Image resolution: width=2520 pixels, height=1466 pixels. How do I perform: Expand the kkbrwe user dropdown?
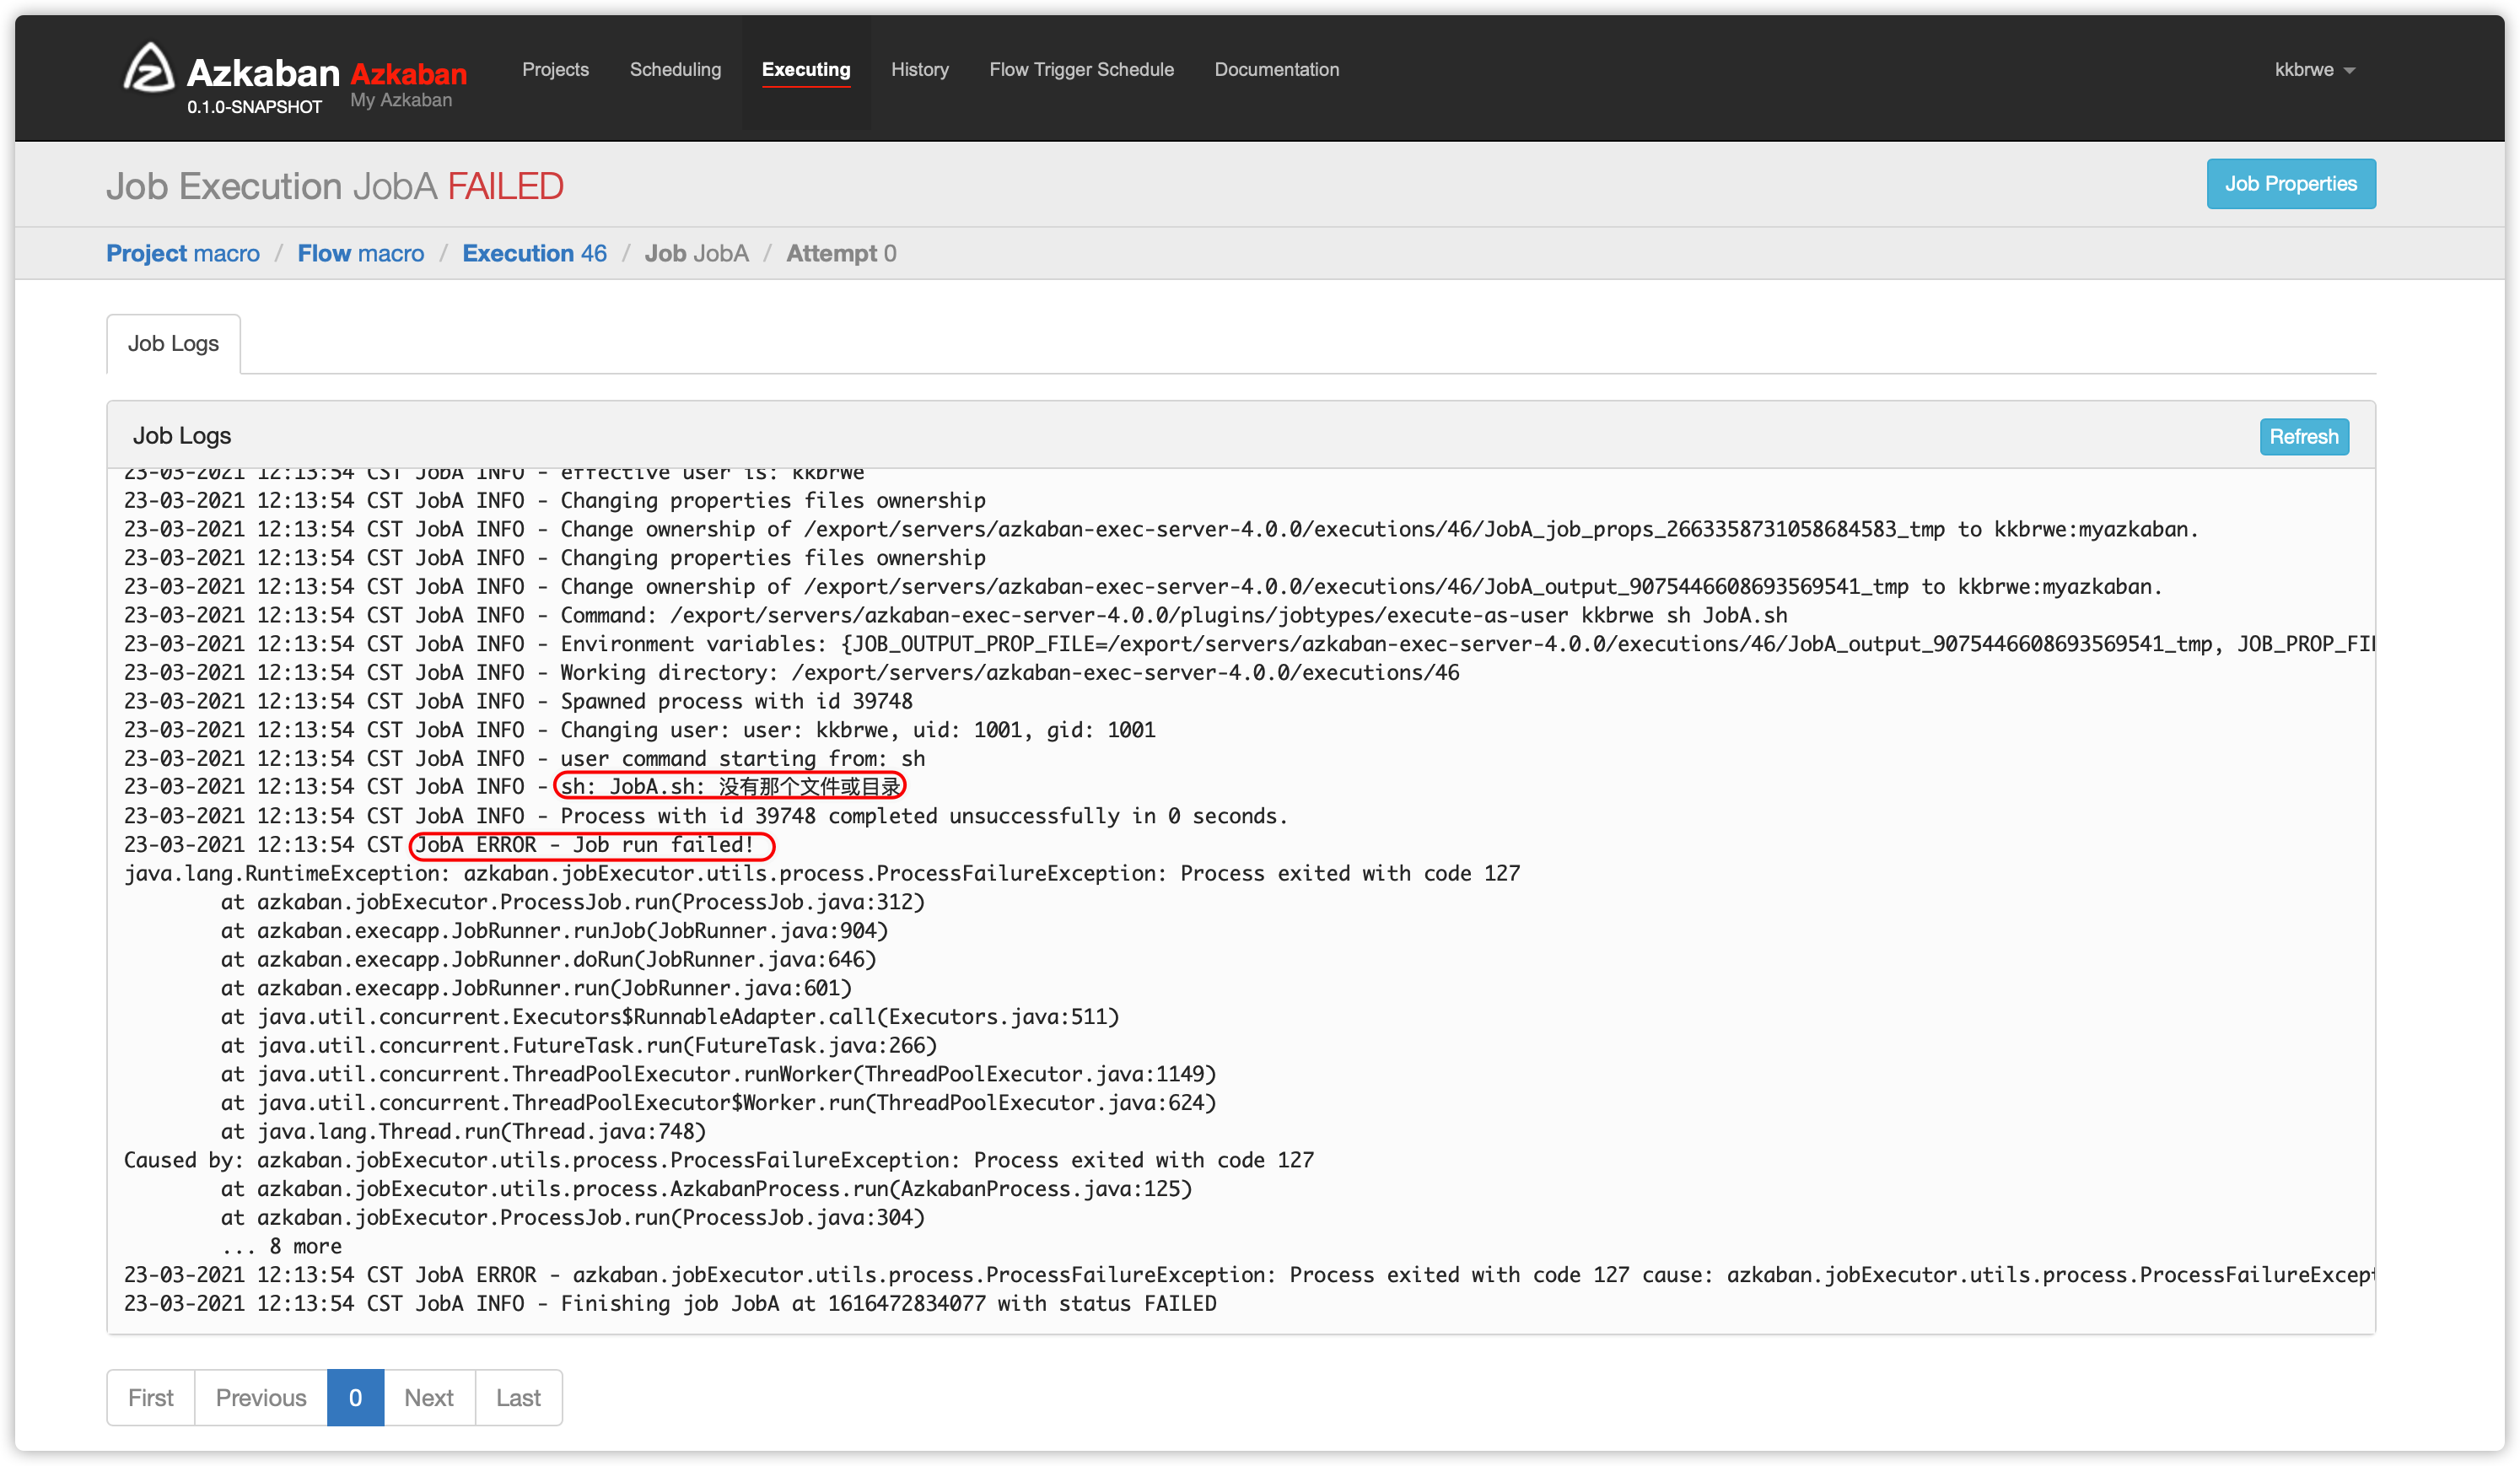(2315, 69)
